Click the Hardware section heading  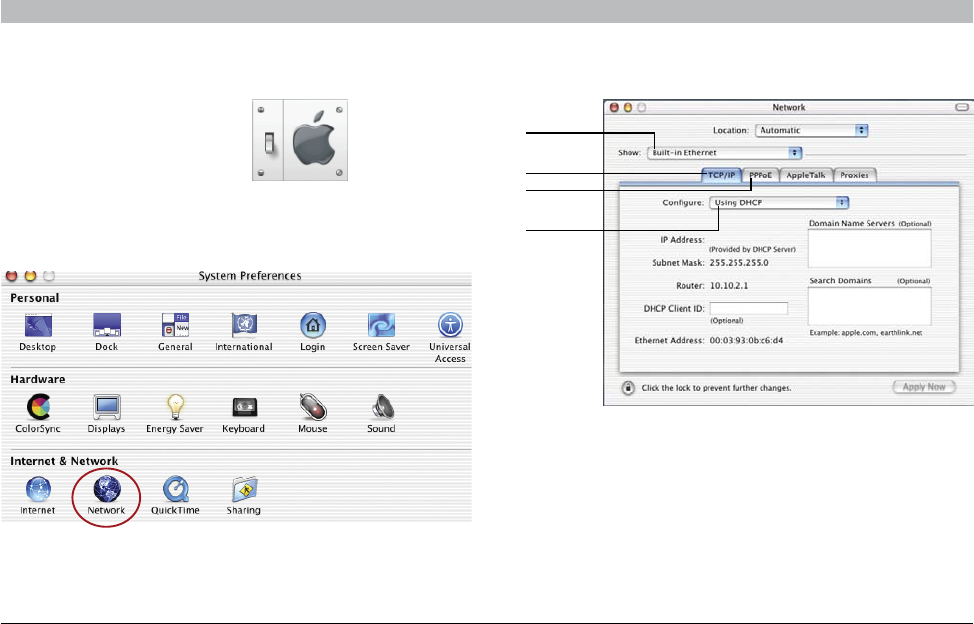coord(37,379)
